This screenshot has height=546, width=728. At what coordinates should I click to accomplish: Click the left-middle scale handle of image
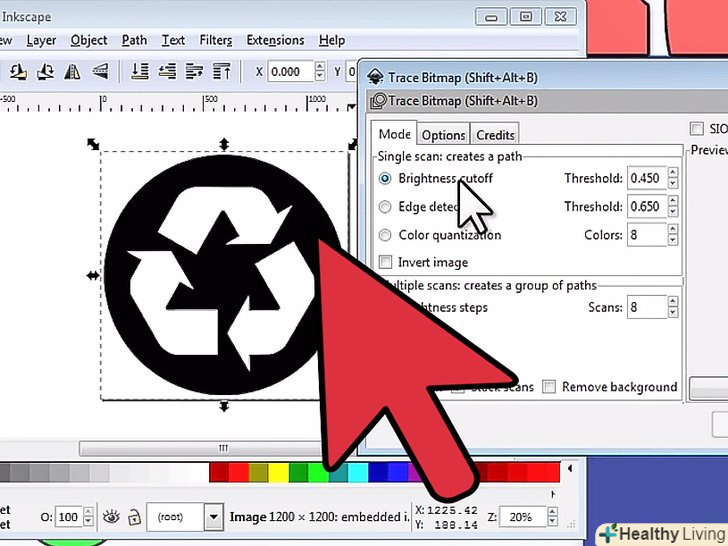[x=93, y=276]
